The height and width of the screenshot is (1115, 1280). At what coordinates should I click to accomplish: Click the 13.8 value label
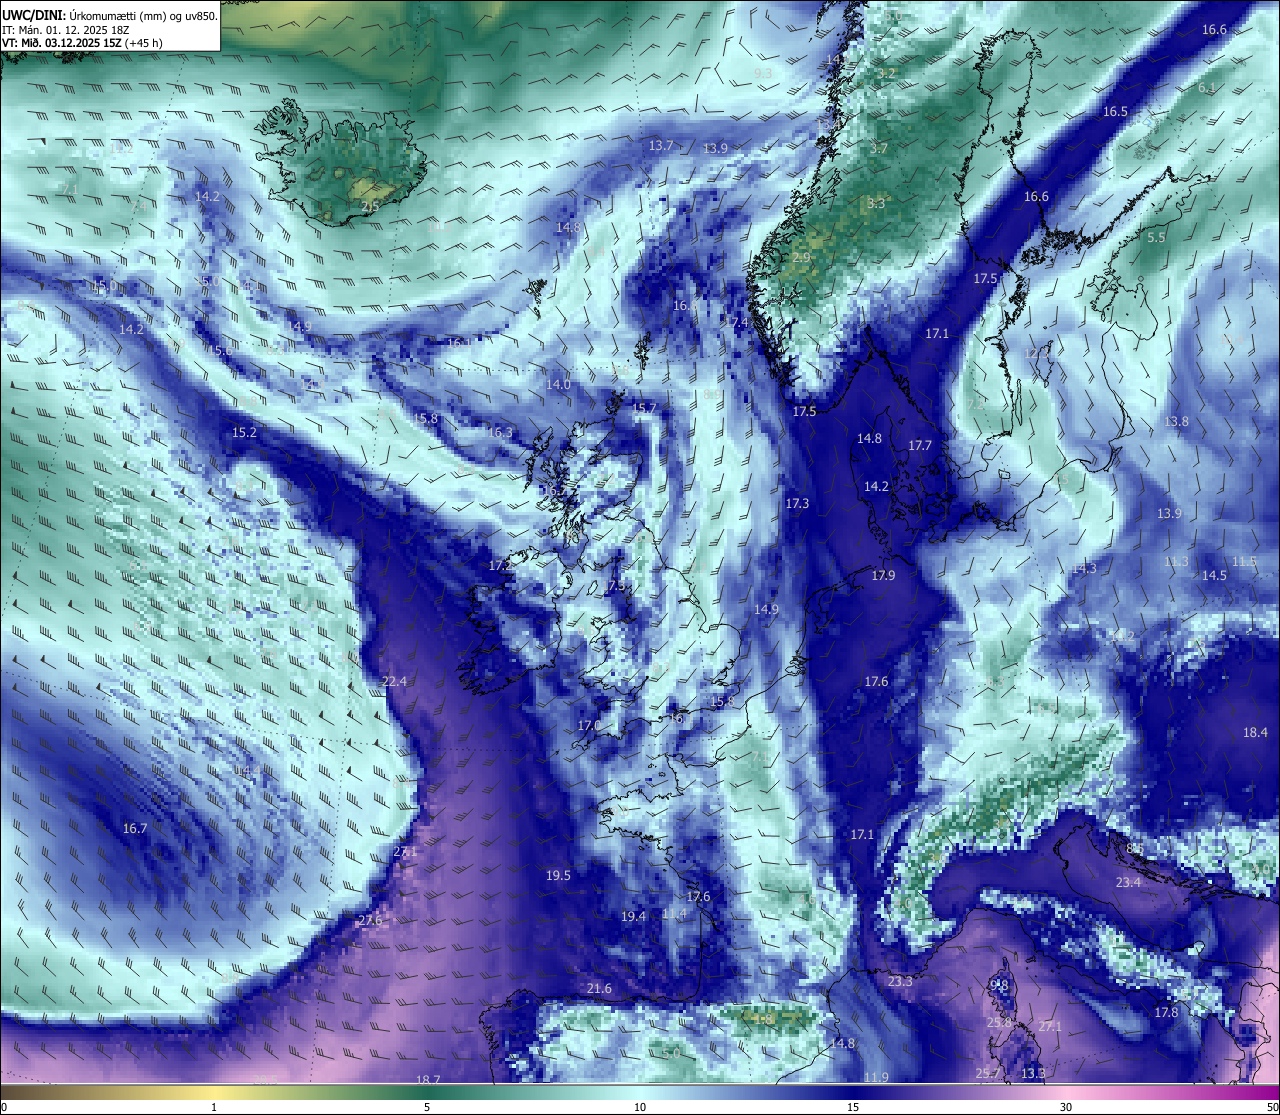point(1176,421)
